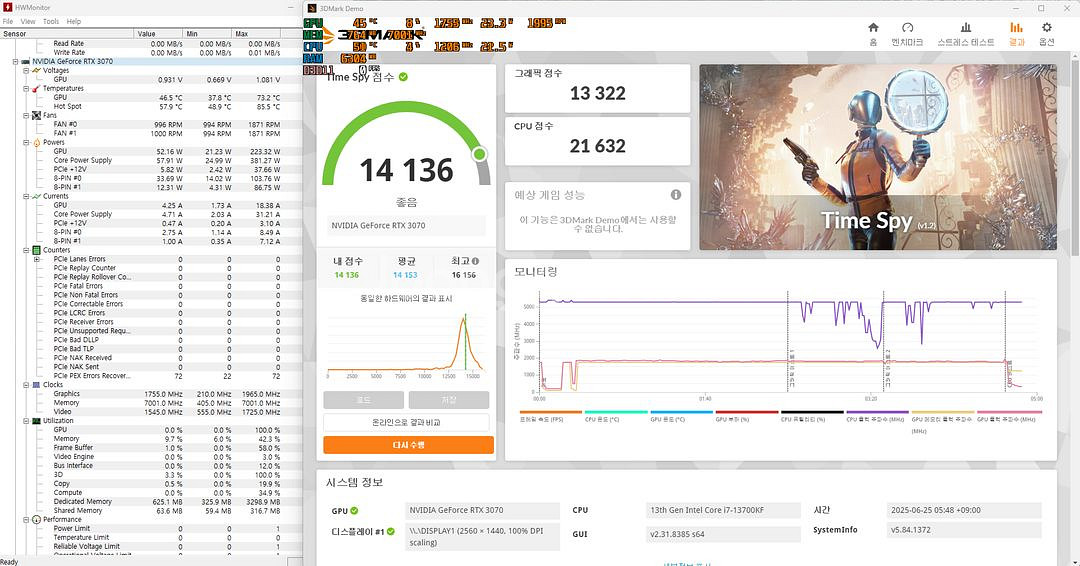The image size is (1080, 566).
Task: Open the File menu in HWMonitor
Action: click(8, 21)
